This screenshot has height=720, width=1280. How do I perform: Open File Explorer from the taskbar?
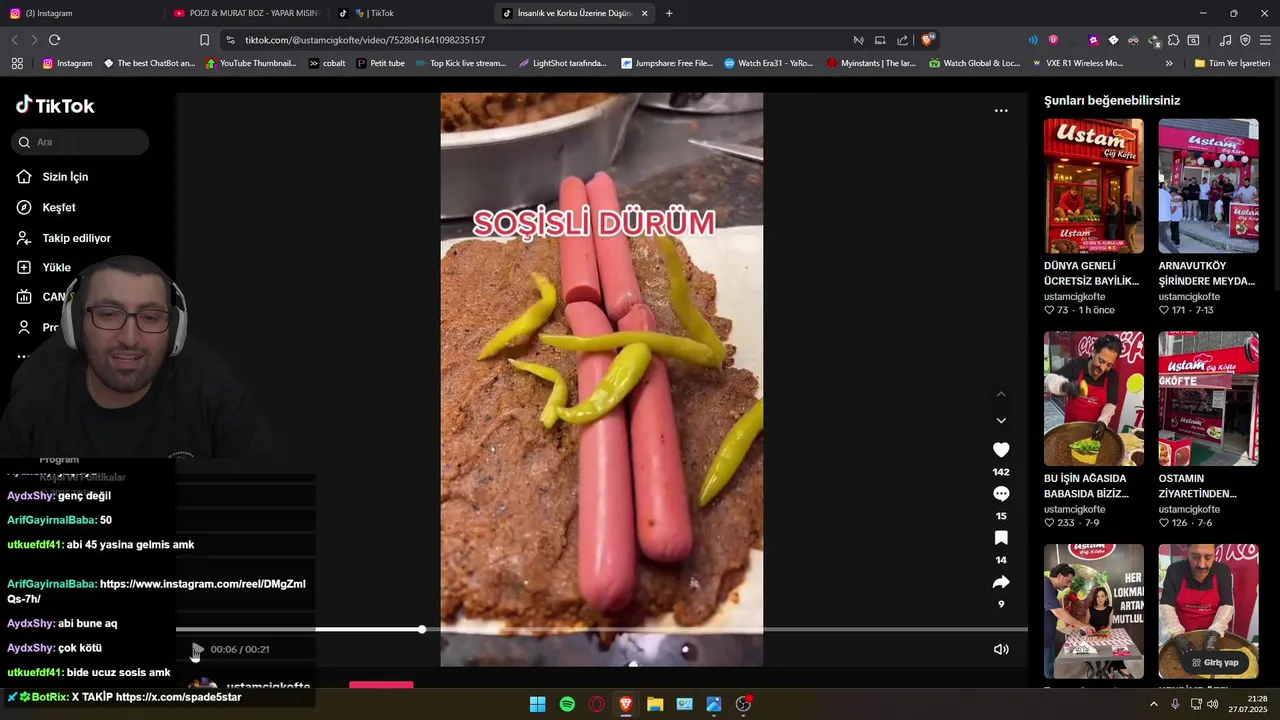pos(655,704)
